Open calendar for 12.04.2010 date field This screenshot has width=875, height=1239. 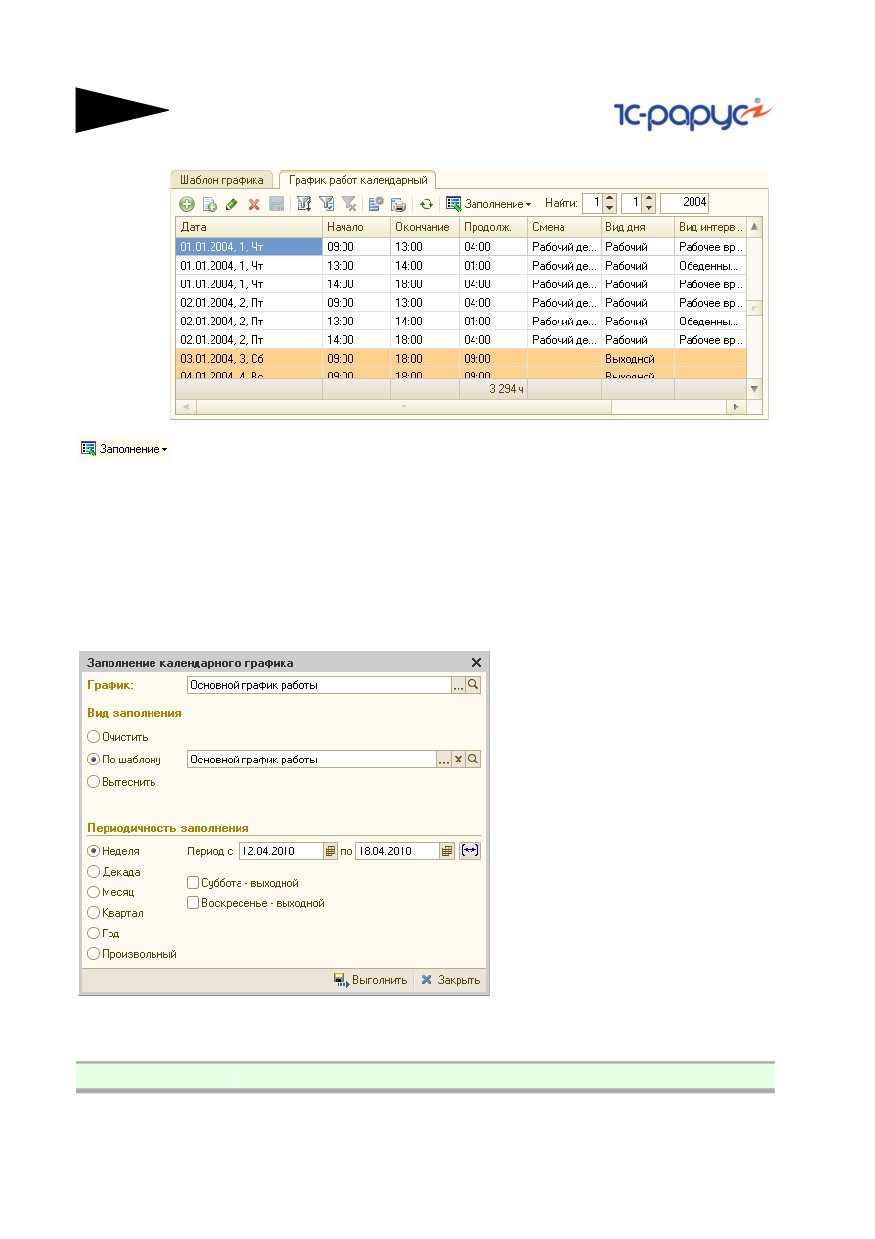[x=330, y=851]
